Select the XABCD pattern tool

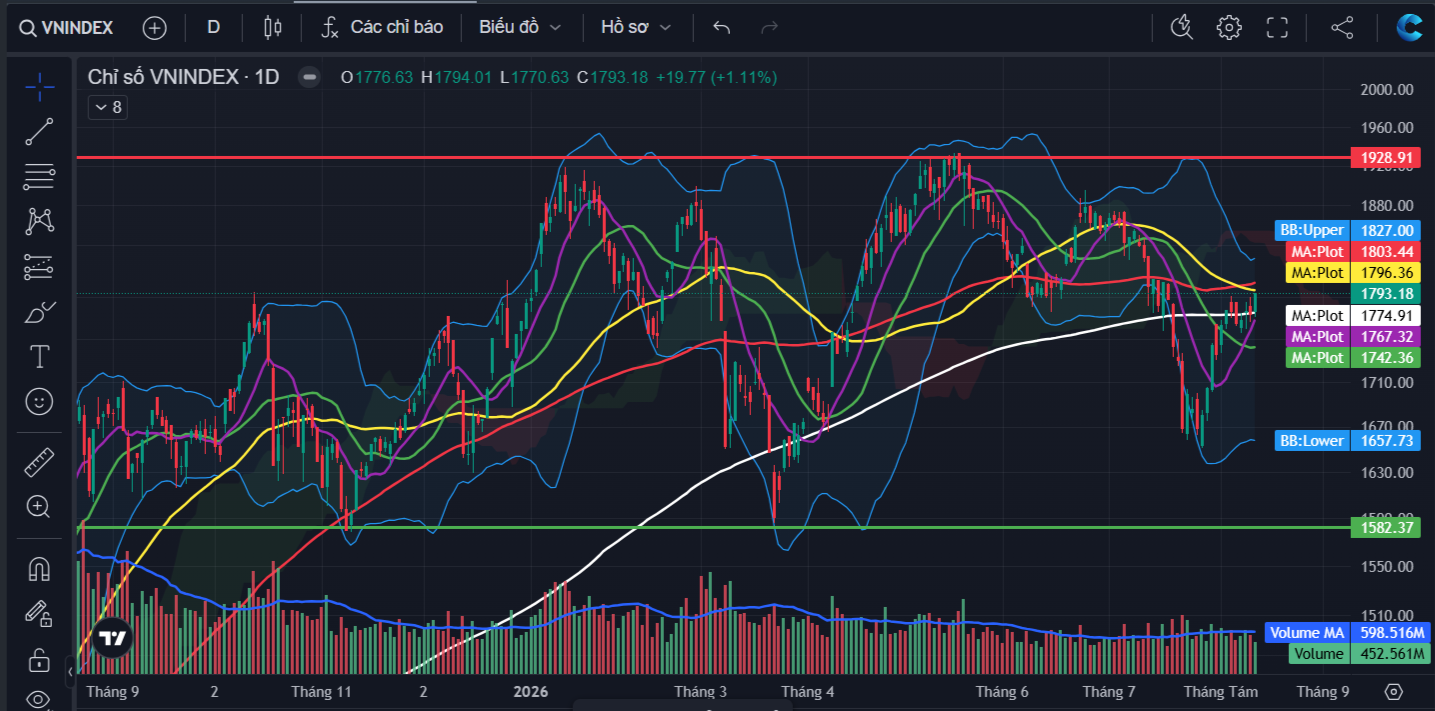(39, 221)
